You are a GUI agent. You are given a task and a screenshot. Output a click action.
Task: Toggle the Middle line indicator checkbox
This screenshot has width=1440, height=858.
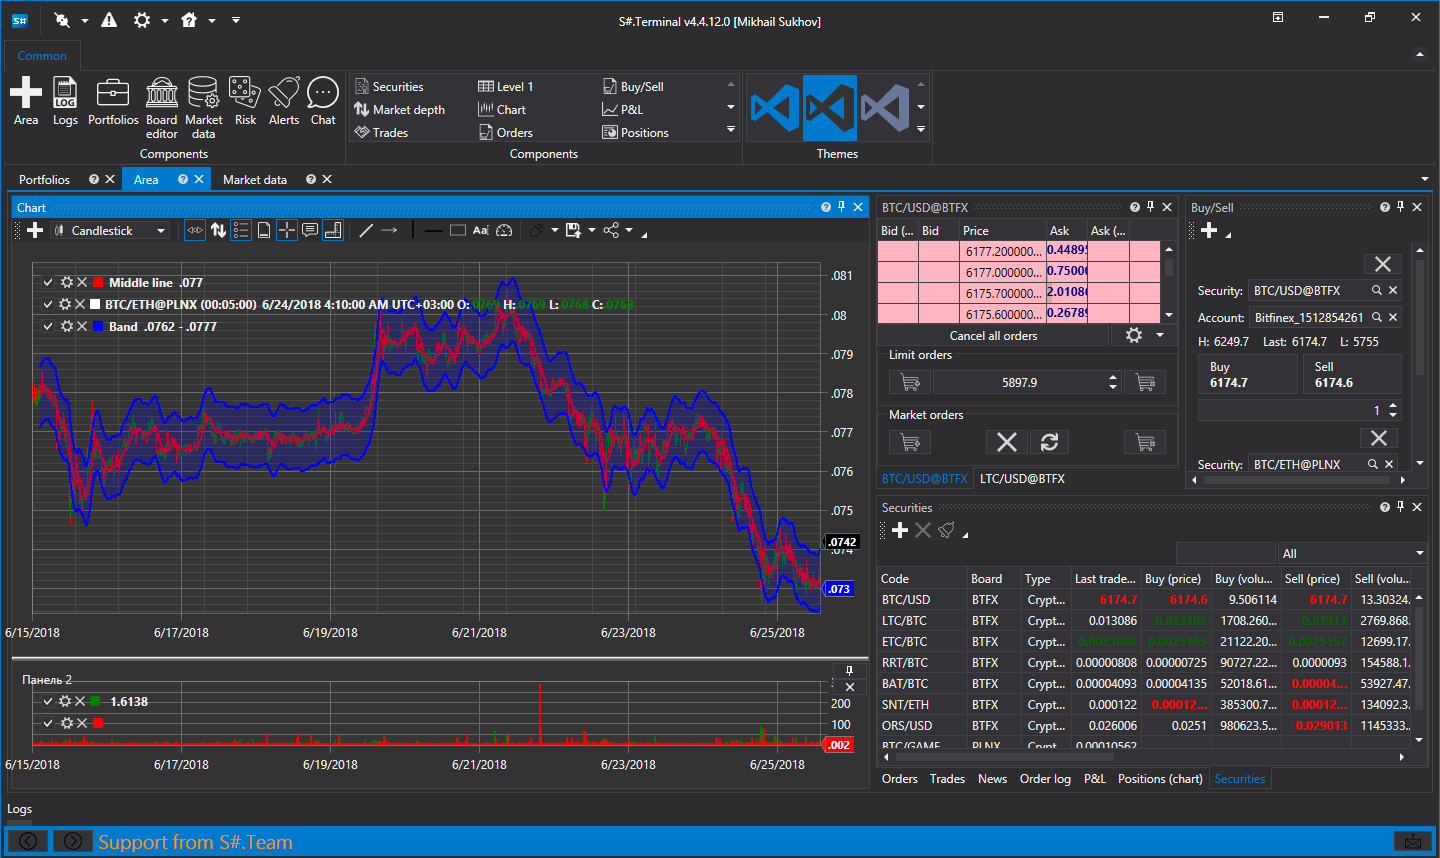(x=48, y=283)
